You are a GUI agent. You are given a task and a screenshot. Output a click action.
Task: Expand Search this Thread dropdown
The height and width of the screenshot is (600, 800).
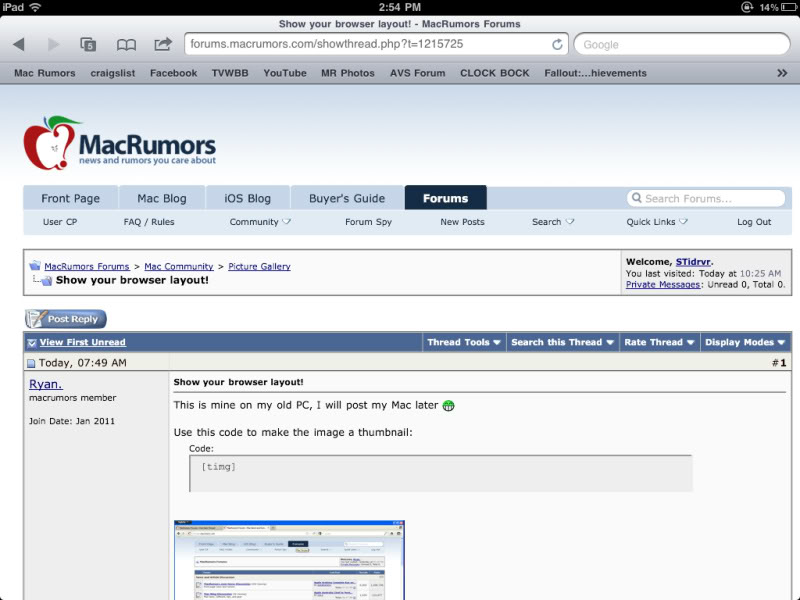(562, 342)
